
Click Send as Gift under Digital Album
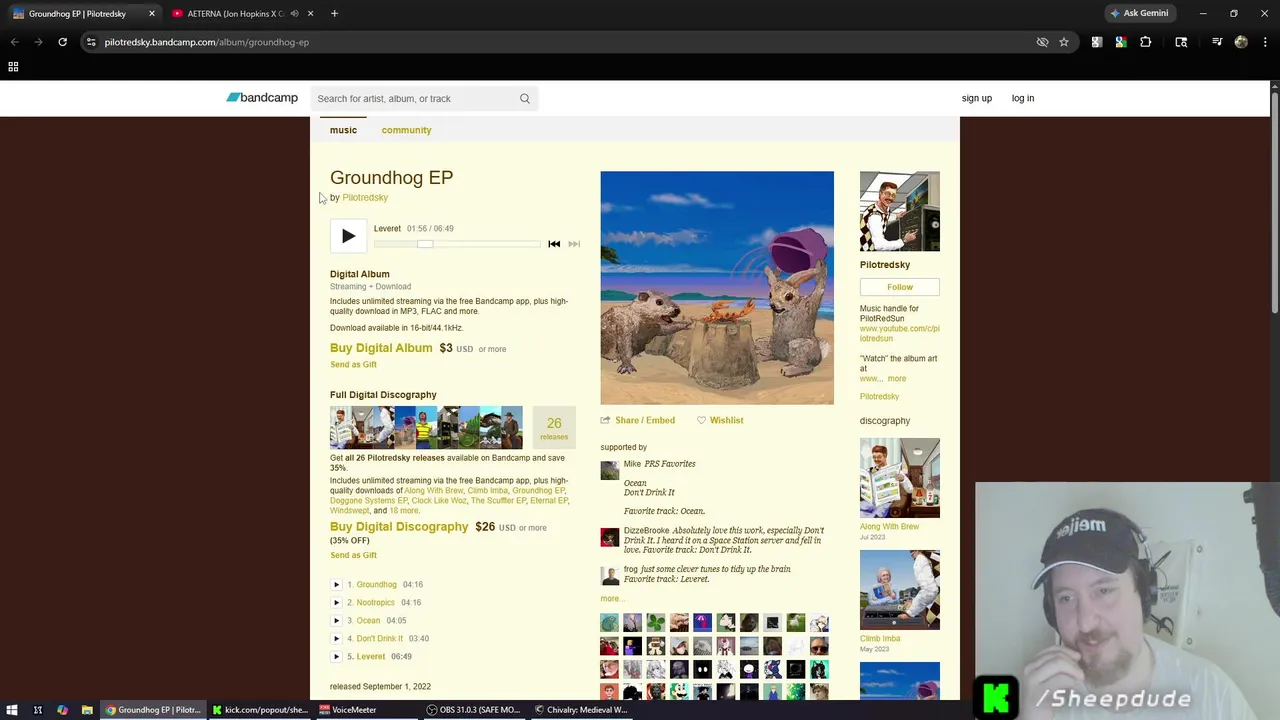coord(353,365)
